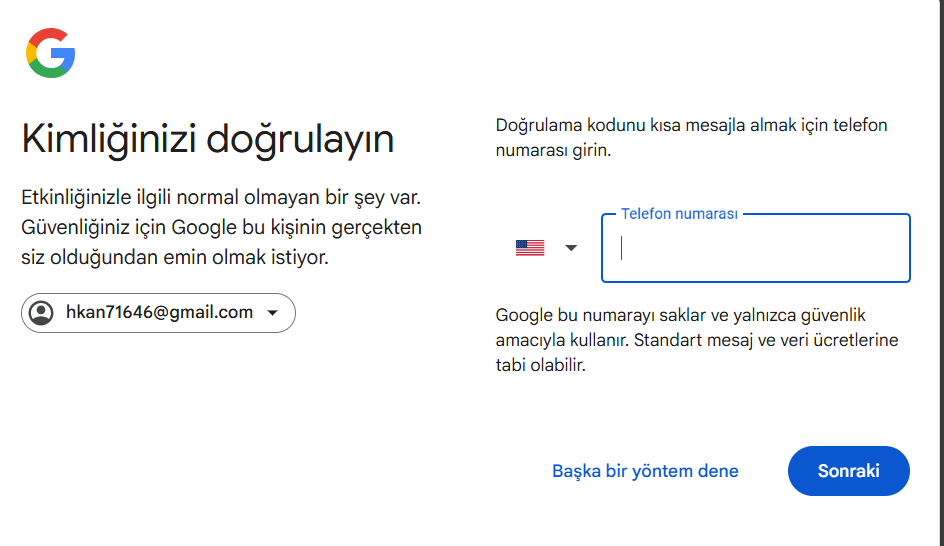Click the Başka bir yöntem dene link
The image size is (944, 546).
(x=645, y=471)
